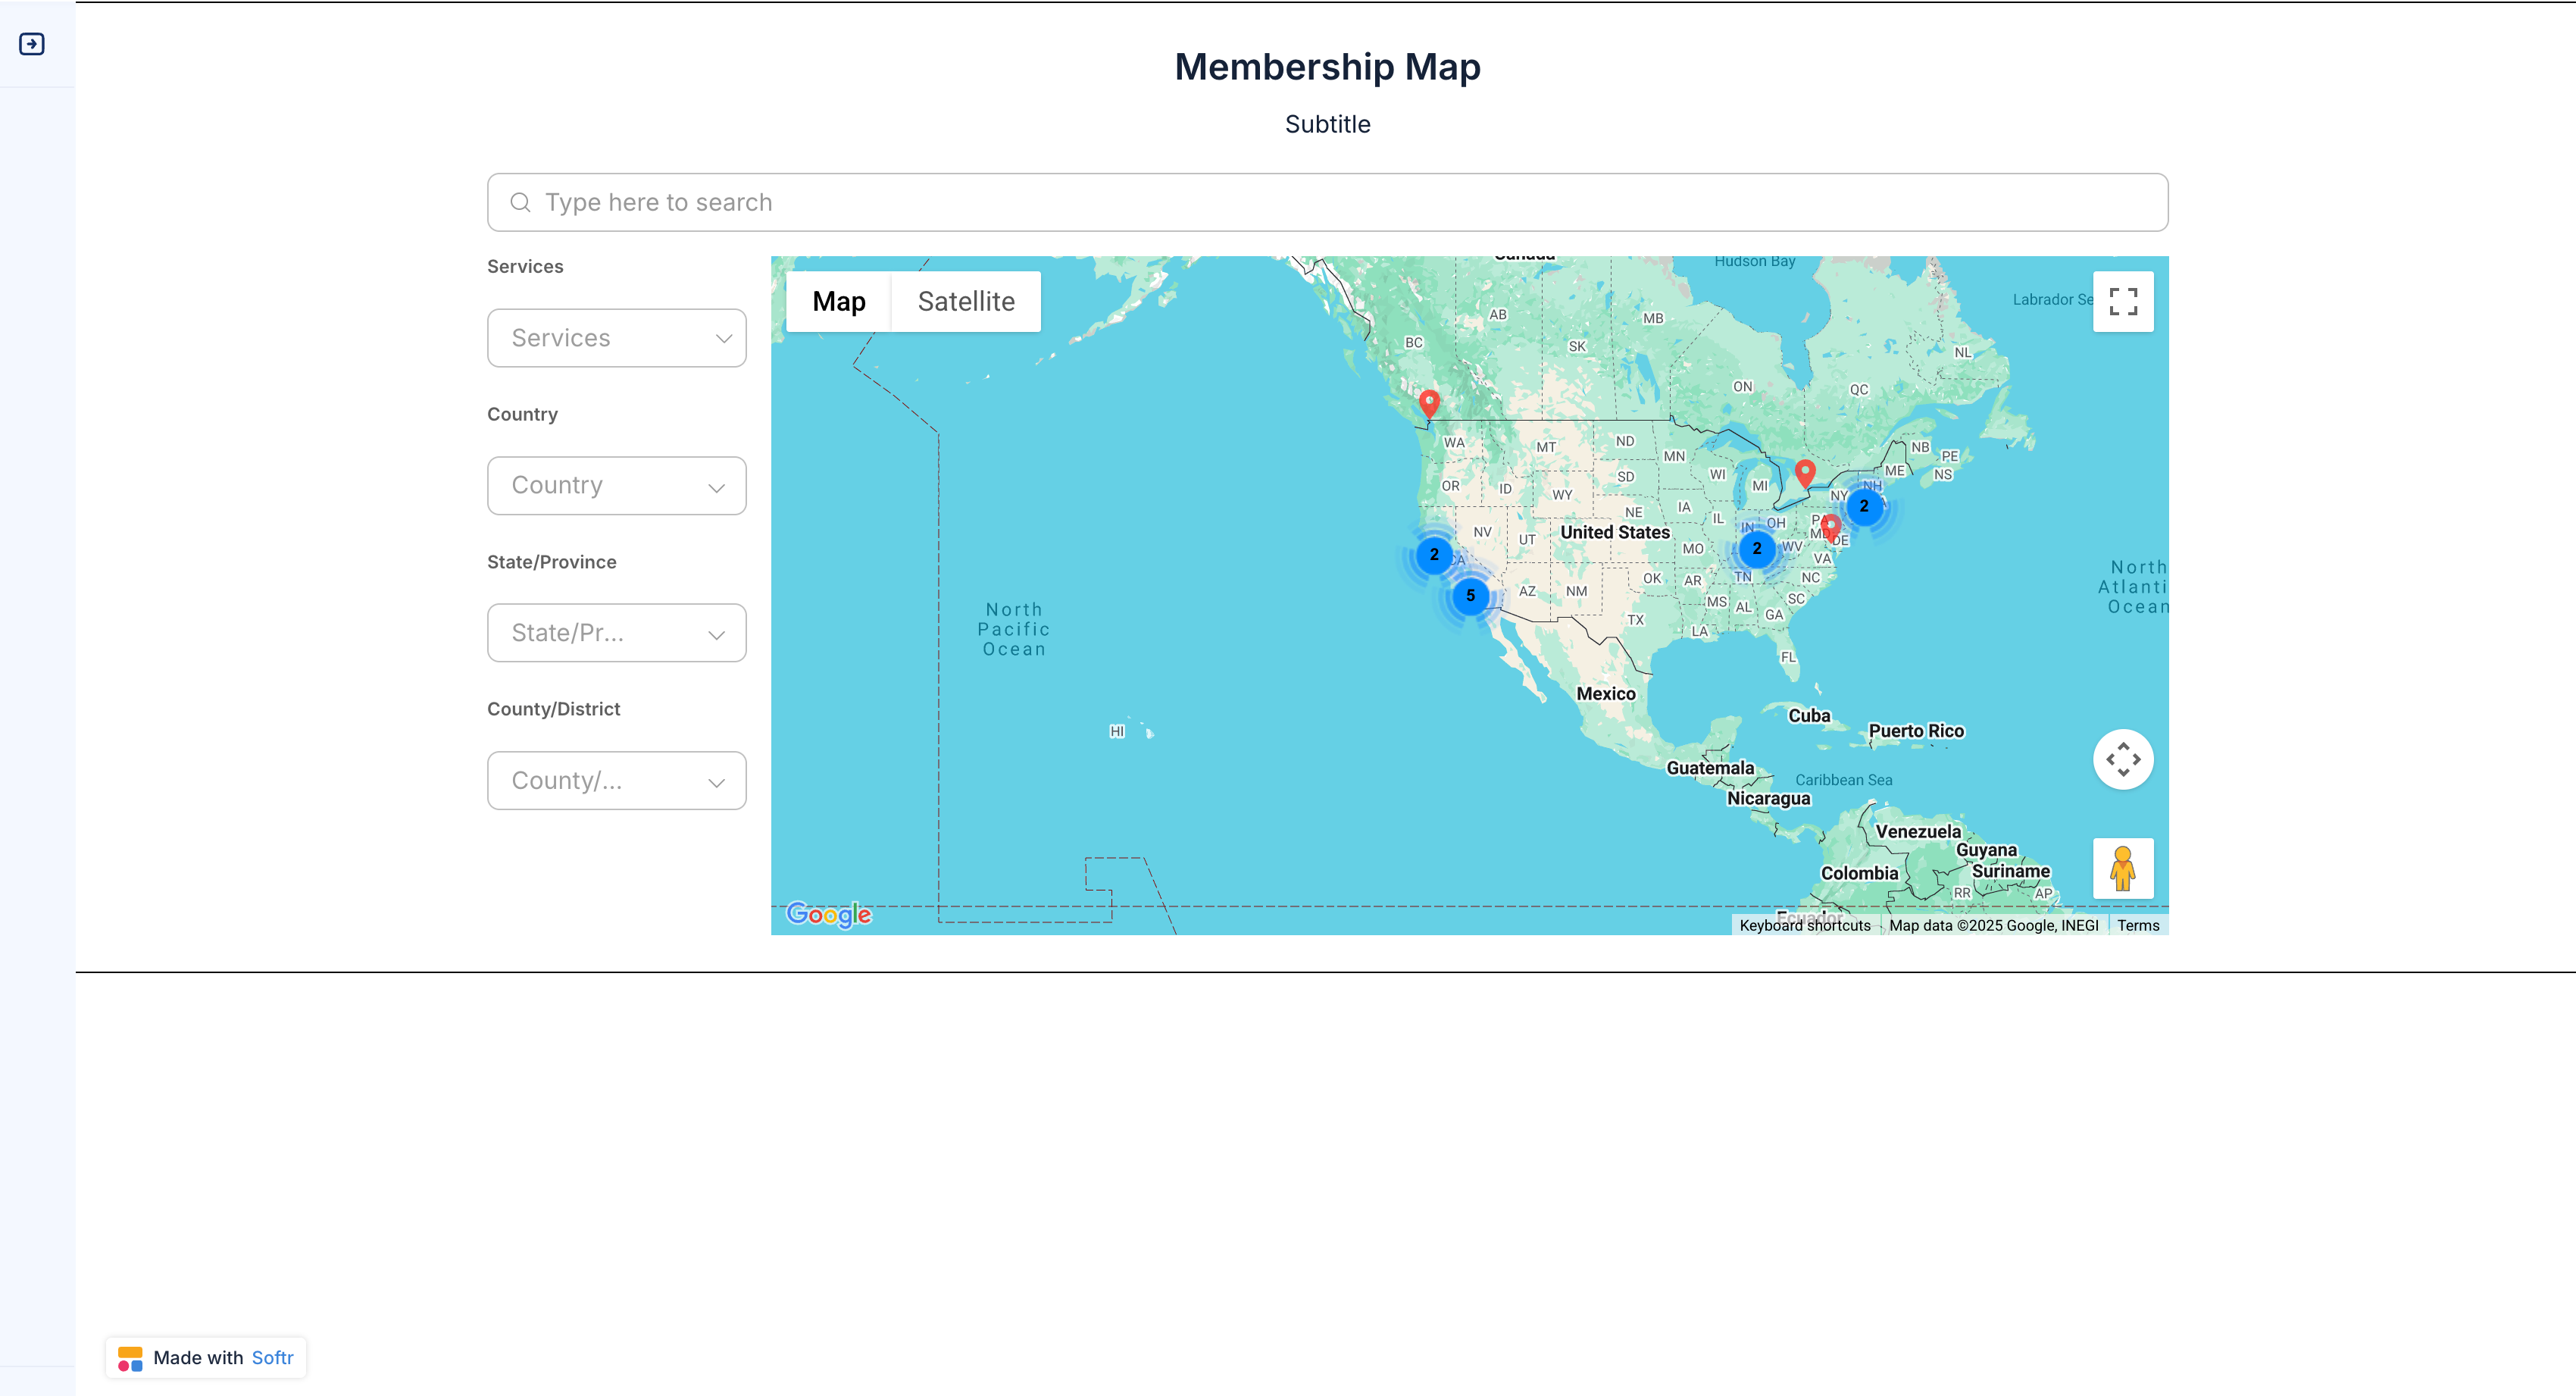Viewport: 2576px width, 1396px height.
Task: Click the Google logo on map
Action: 828,914
